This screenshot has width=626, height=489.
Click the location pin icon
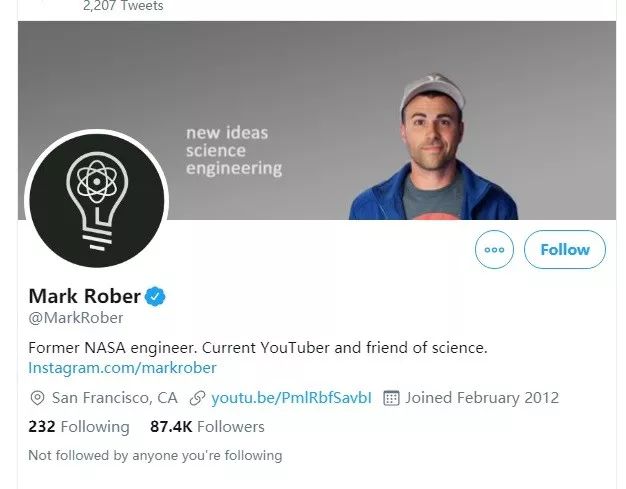[38, 398]
